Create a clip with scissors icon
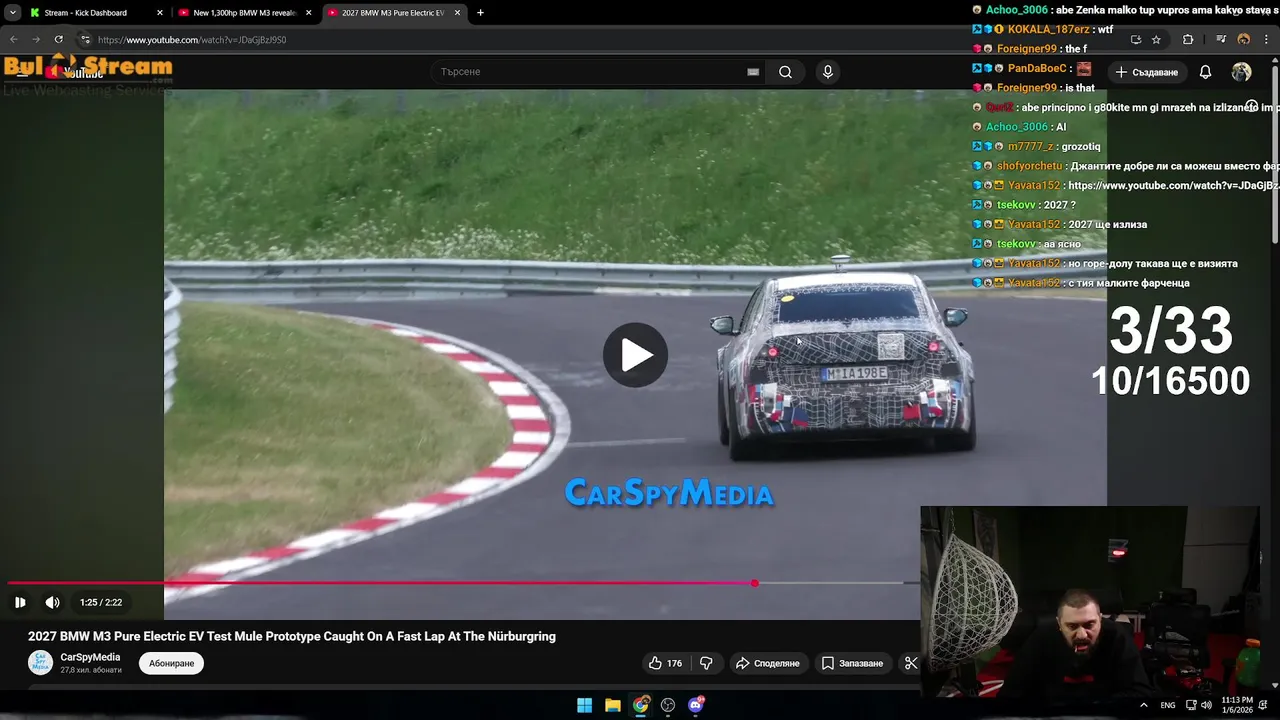1280x720 pixels. pyautogui.click(x=910, y=663)
